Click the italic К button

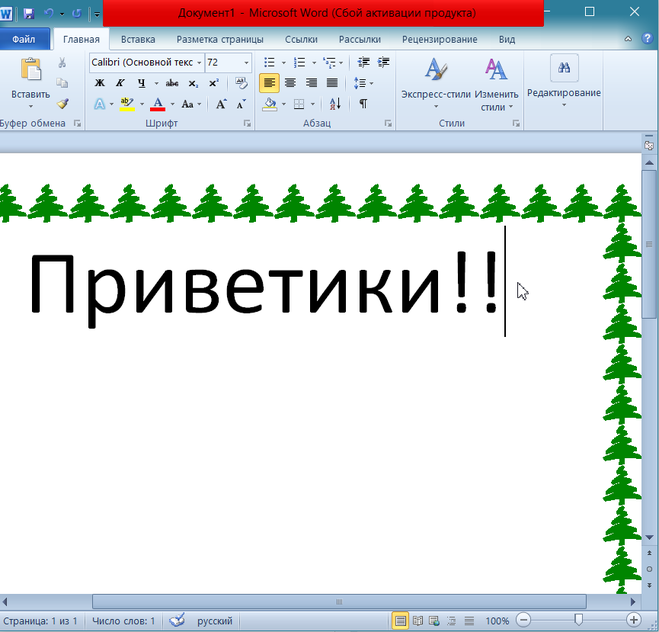point(120,83)
